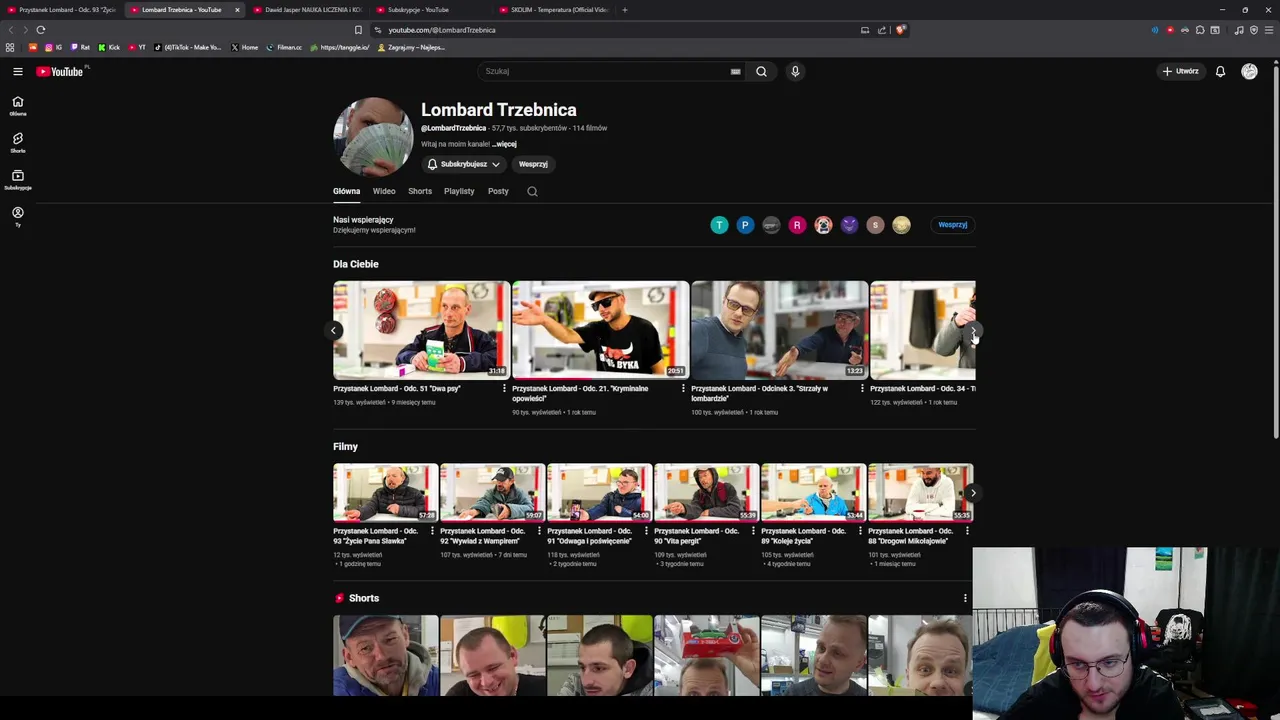
Task: Open the on-screen keyboard in the search box
Action: coord(735,71)
